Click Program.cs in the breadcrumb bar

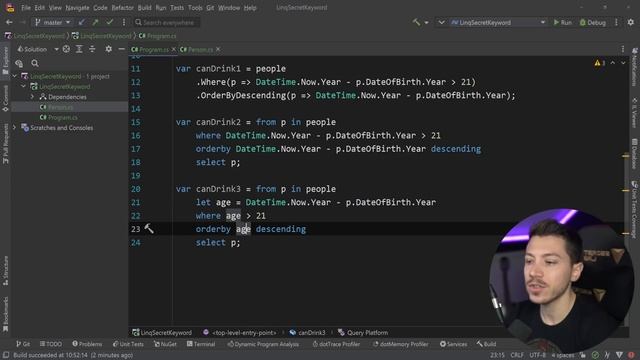click(158, 36)
